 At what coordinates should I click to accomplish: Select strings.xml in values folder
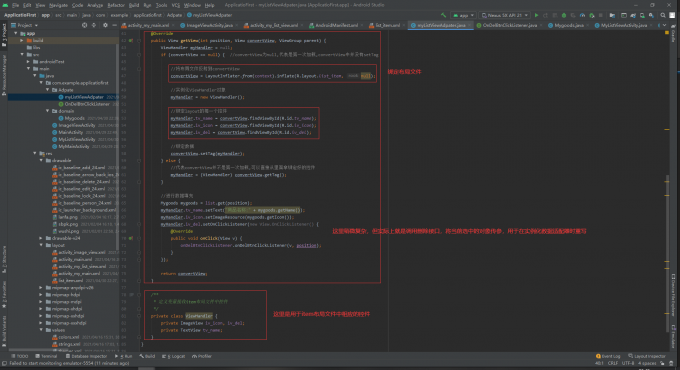click(69, 344)
